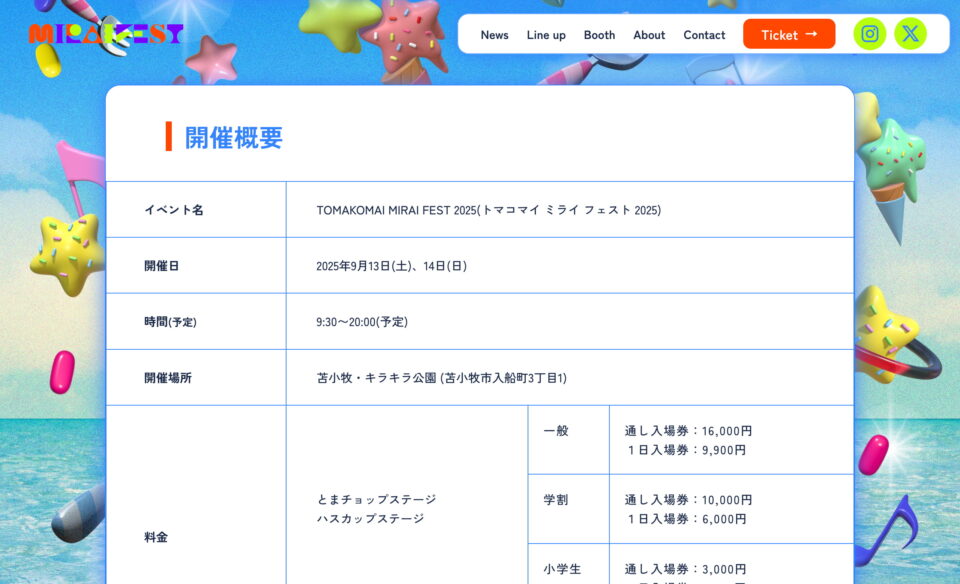This screenshot has height=584, width=960.
Task: Select 通し入場券：10,000円 price
Action: tap(688, 500)
